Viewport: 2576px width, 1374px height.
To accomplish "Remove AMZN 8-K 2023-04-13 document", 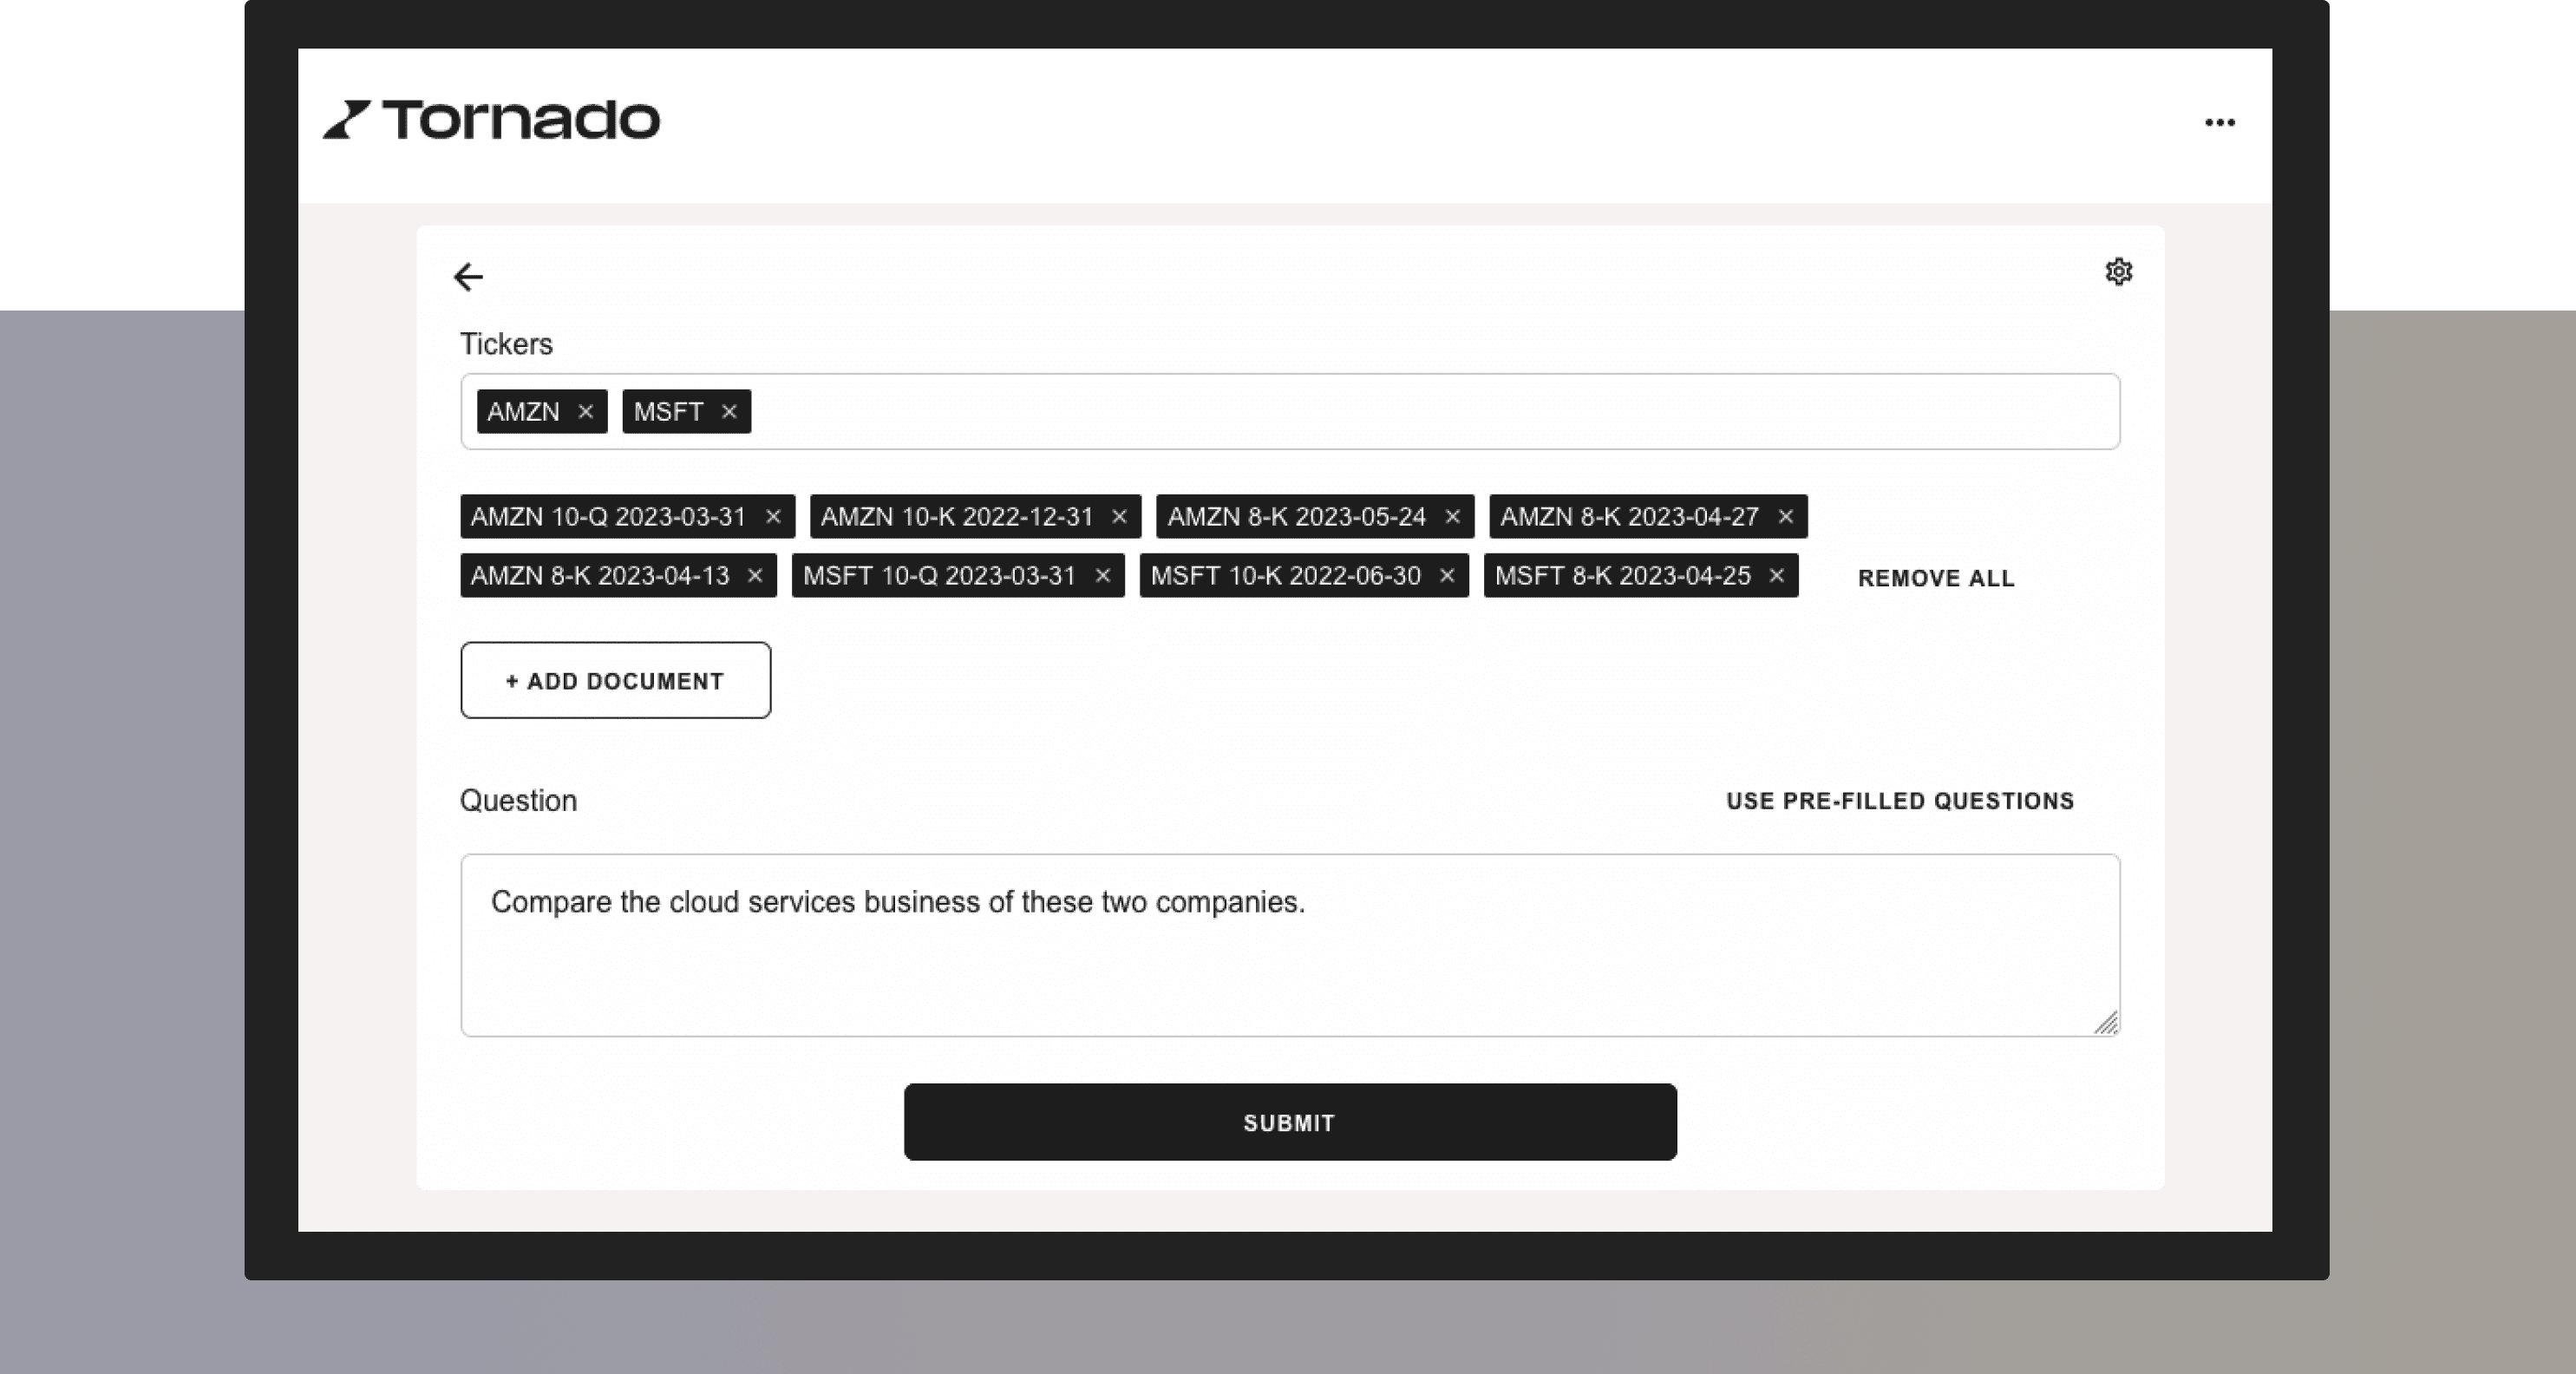I will [x=755, y=576].
